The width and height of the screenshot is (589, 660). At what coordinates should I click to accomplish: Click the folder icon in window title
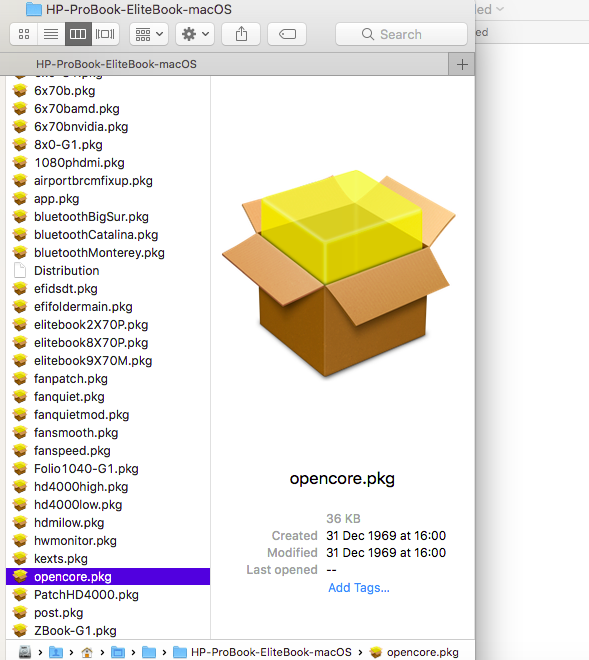pos(34,9)
